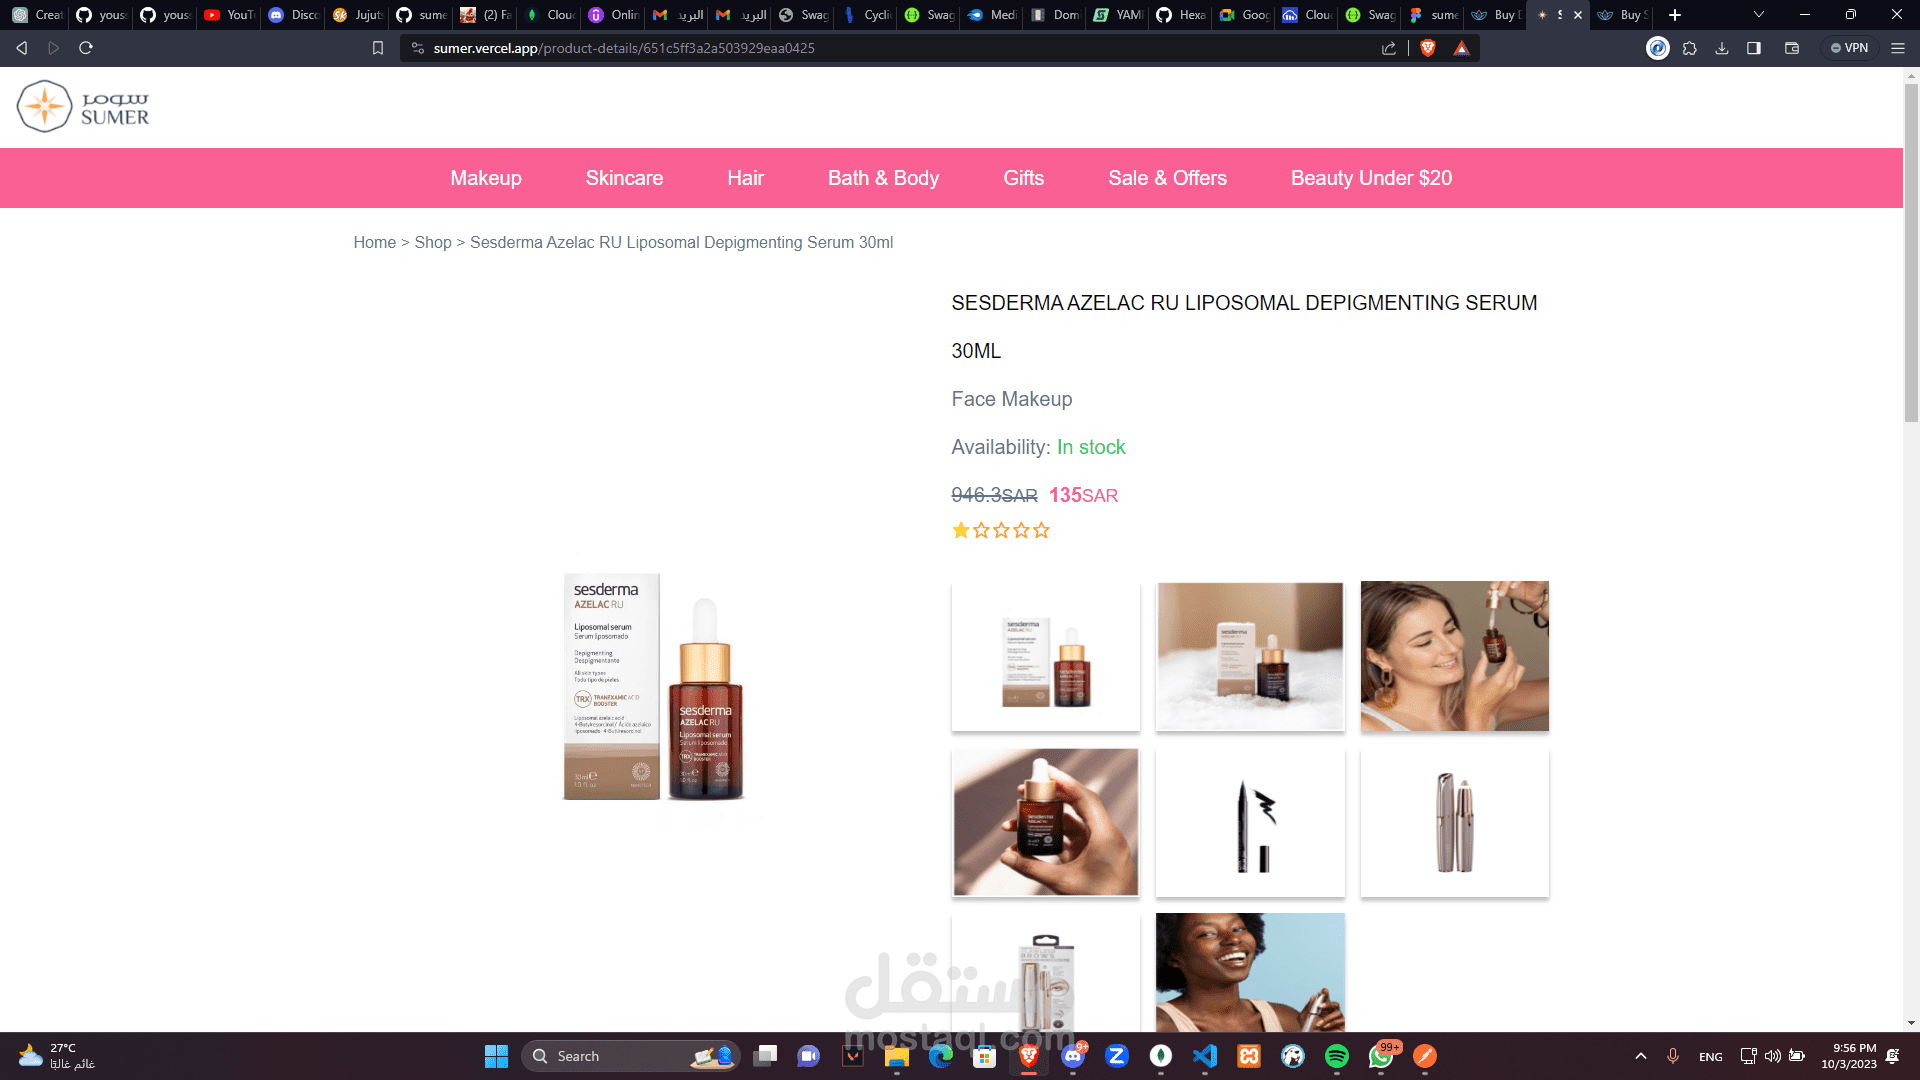Click the main product image
Image resolution: width=1920 pixels, height=1080 pixels.
tap(654, 687)
